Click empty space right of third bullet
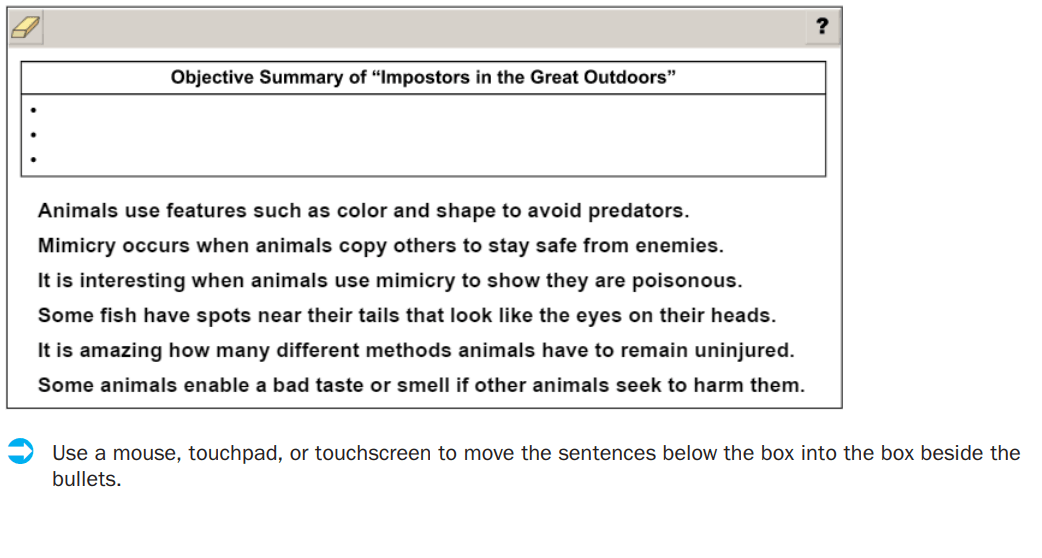The height and width of the screenshot is (558, 1042). tap(431, 159)
